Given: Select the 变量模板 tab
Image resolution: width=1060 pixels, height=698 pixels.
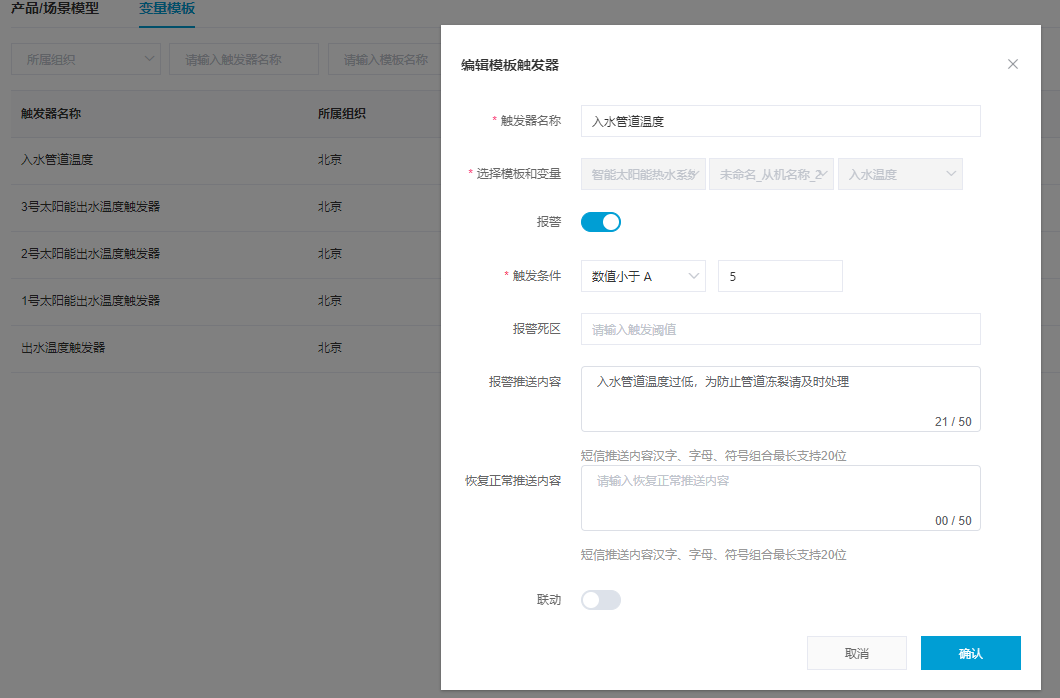Looking at the screenshot, I should (x=167, y=9).
